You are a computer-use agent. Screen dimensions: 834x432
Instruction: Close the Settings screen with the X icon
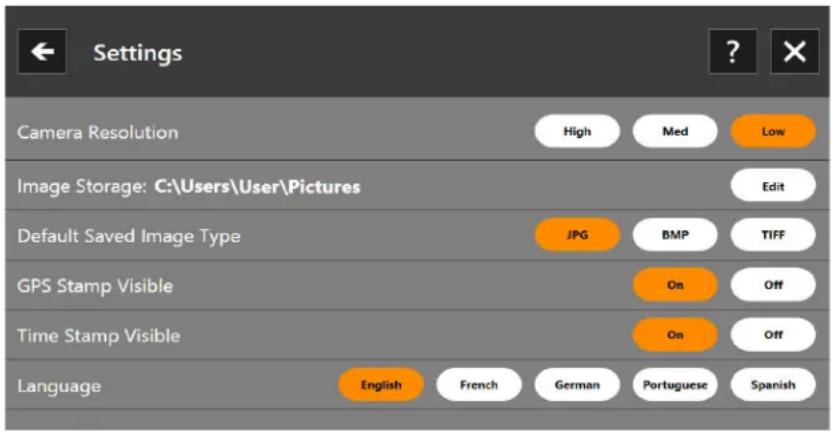pos(794,52)
